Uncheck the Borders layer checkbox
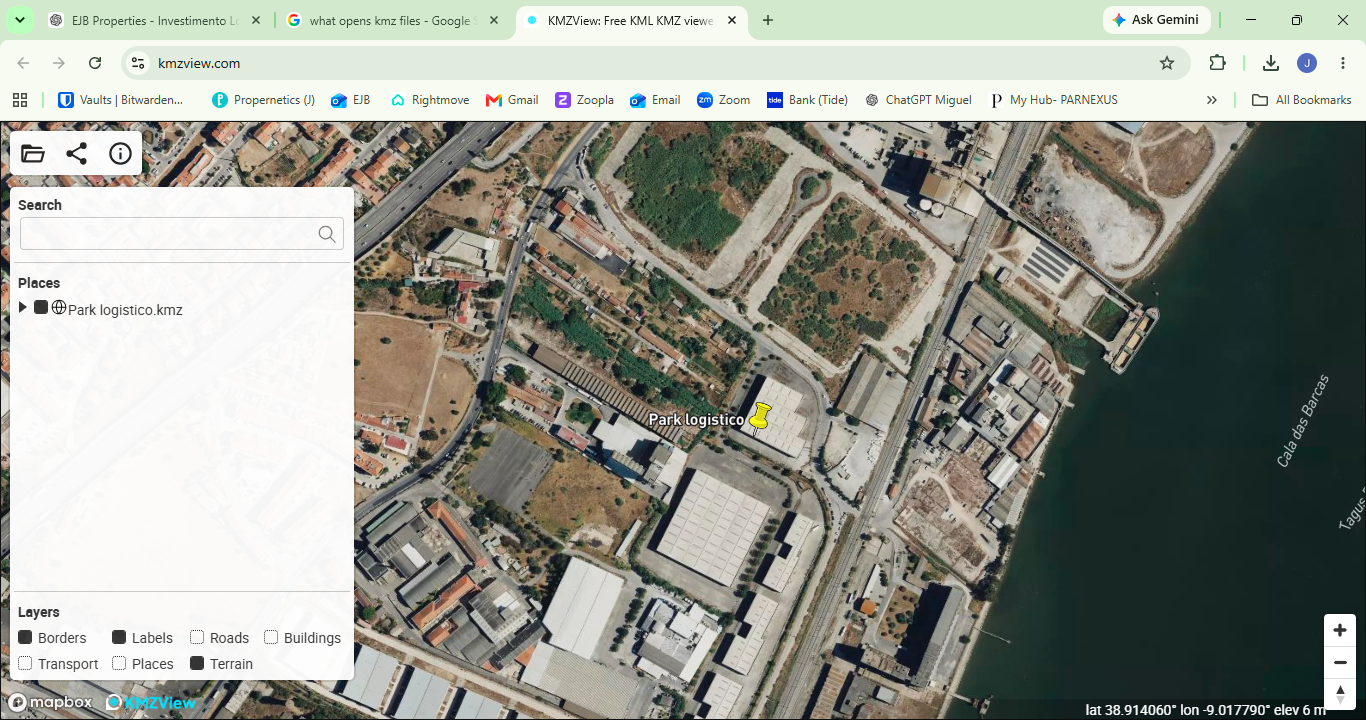1366x720 pixels. coord(26,637)
